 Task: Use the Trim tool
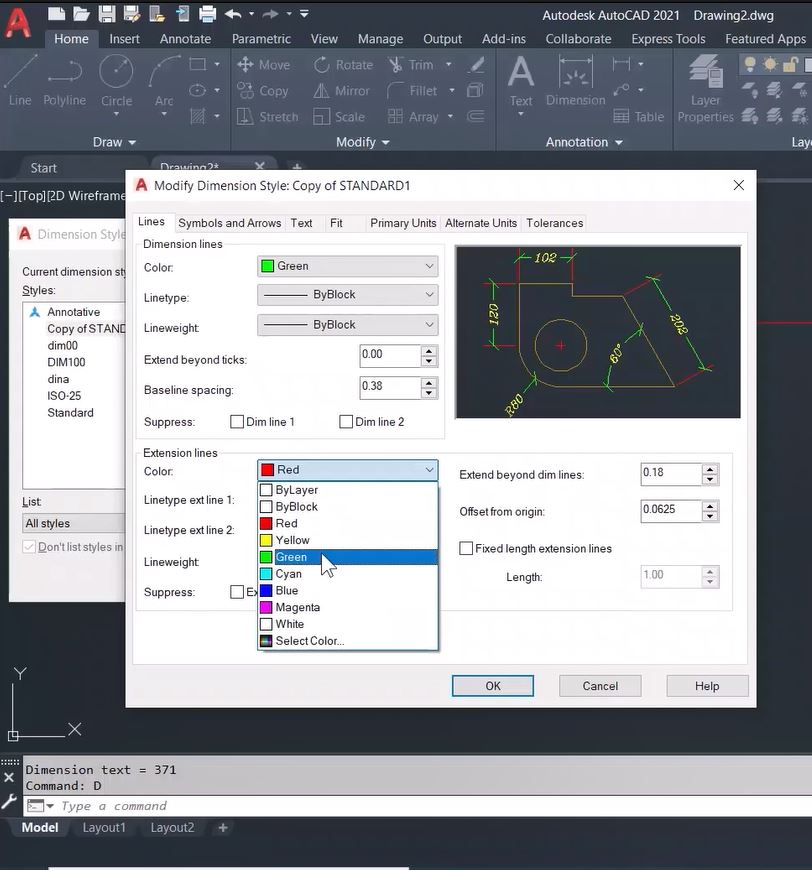411,65
